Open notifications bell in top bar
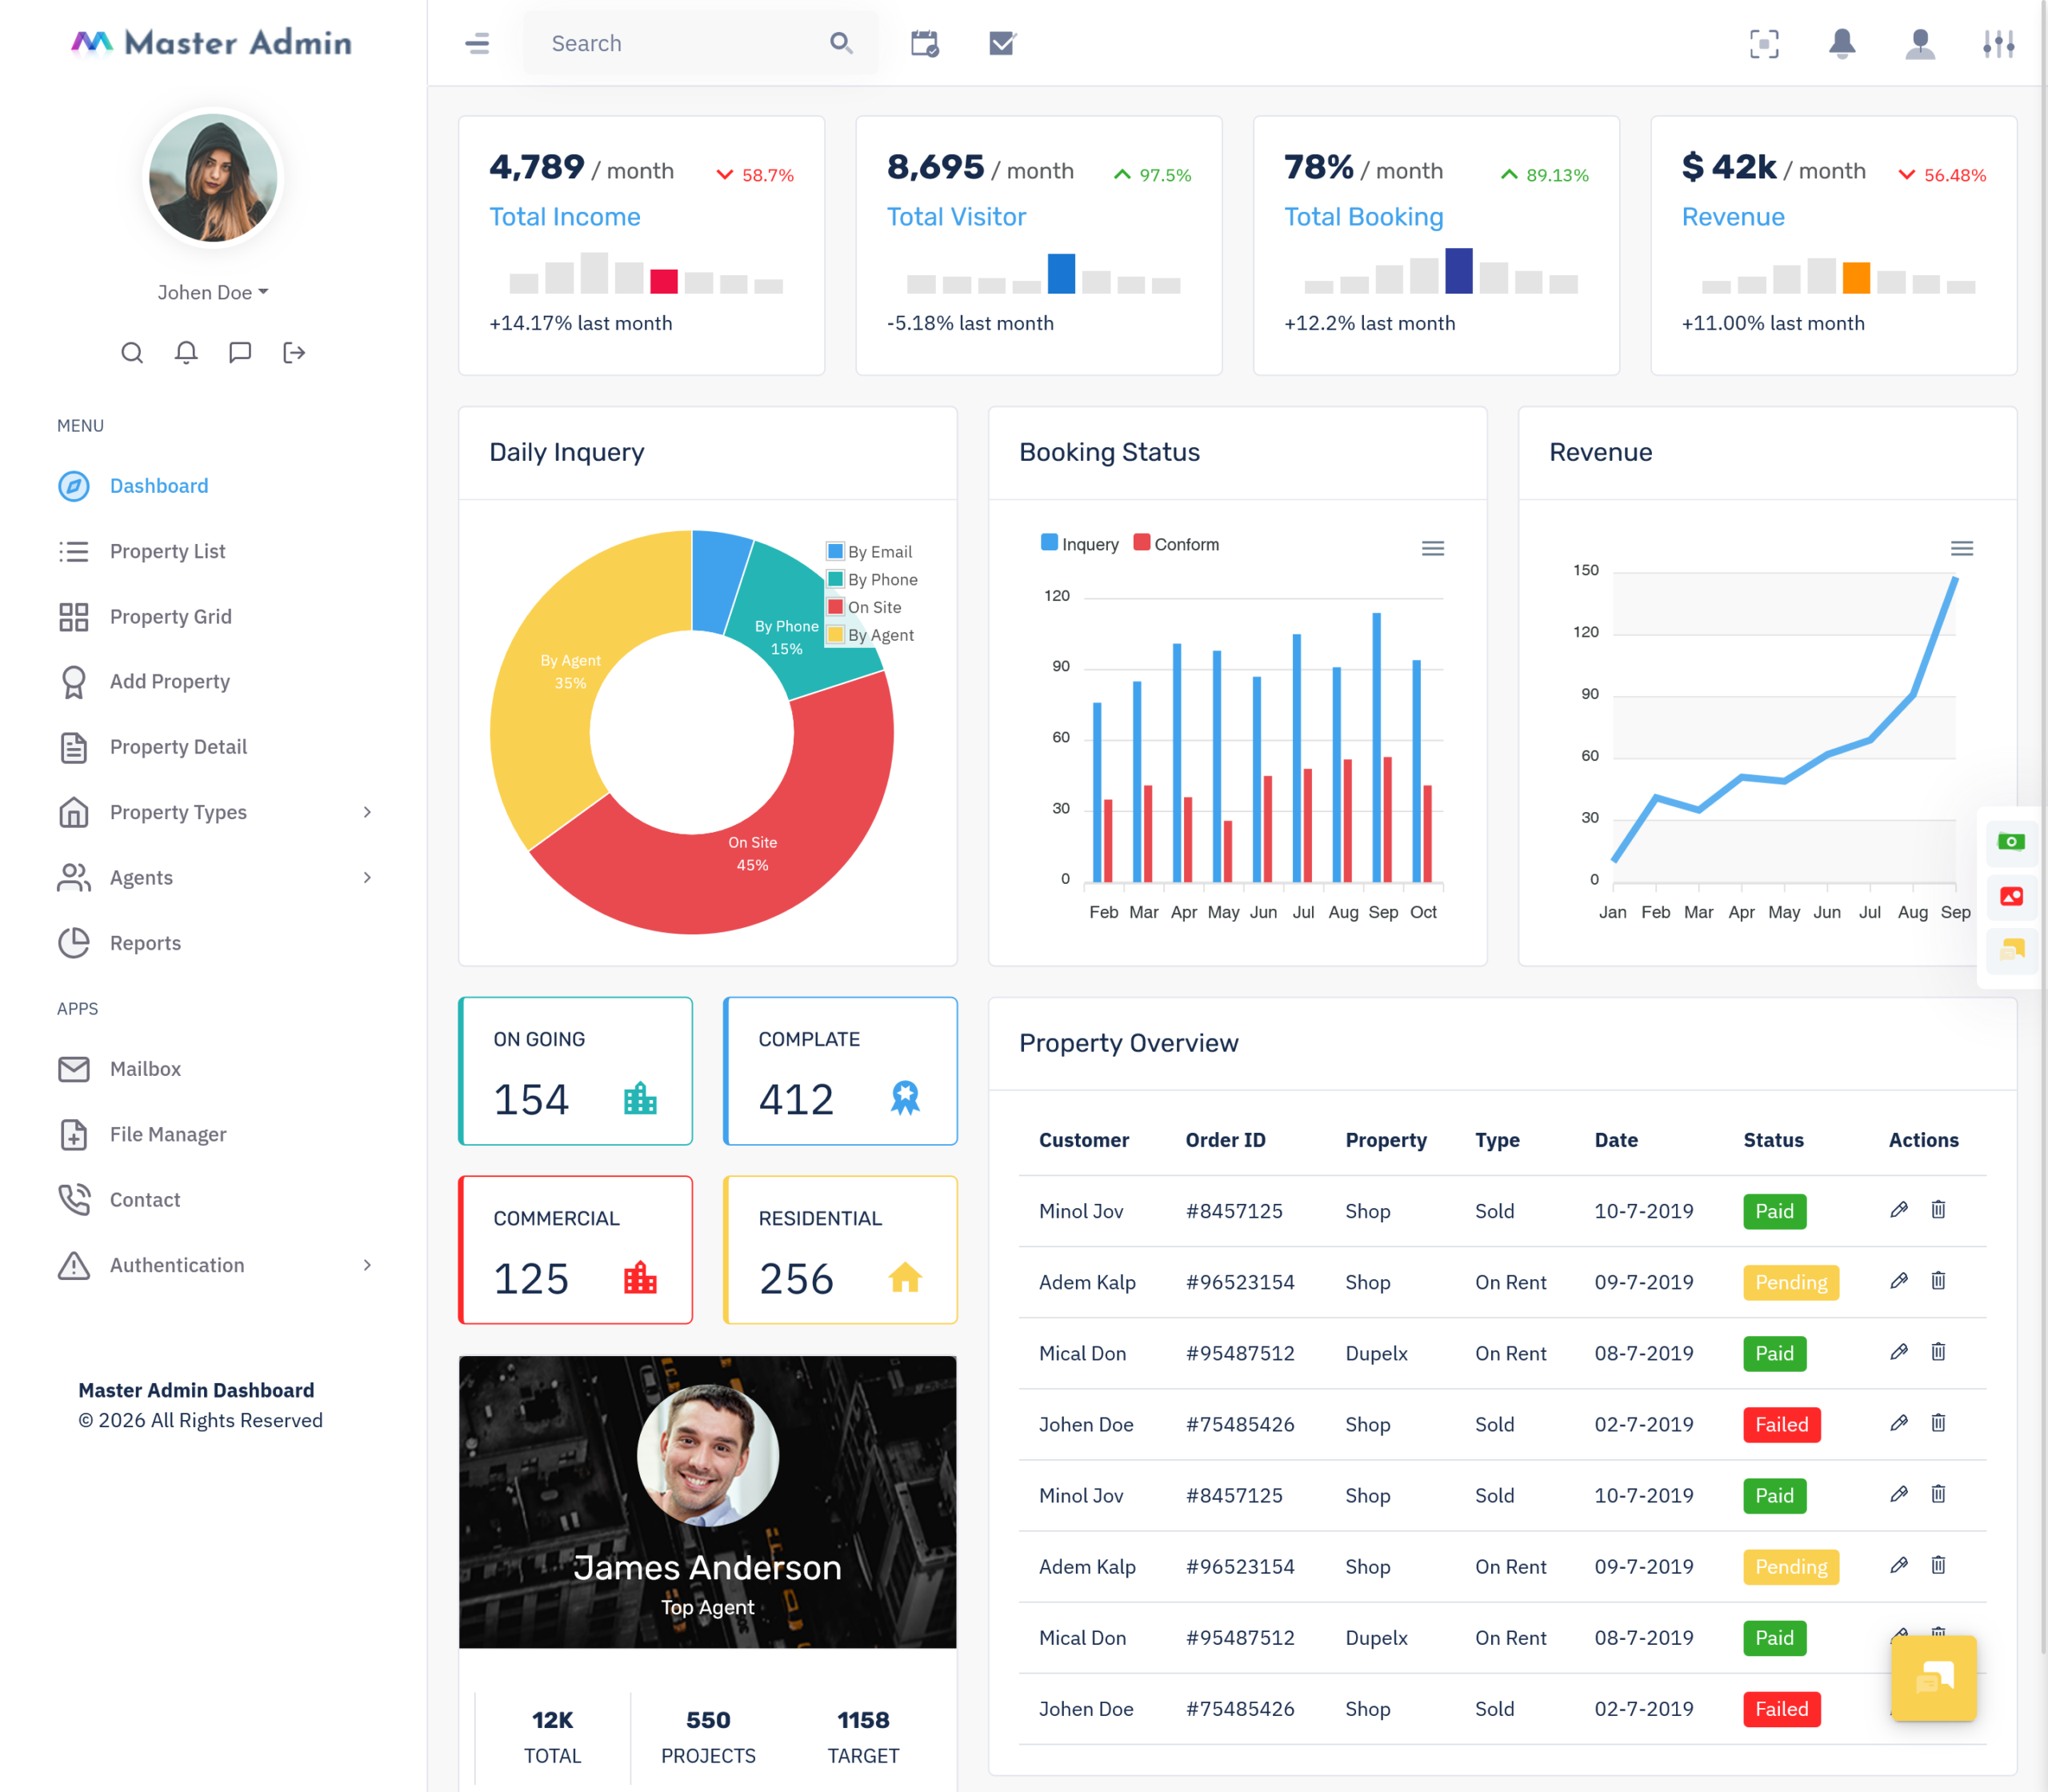 1842,43
